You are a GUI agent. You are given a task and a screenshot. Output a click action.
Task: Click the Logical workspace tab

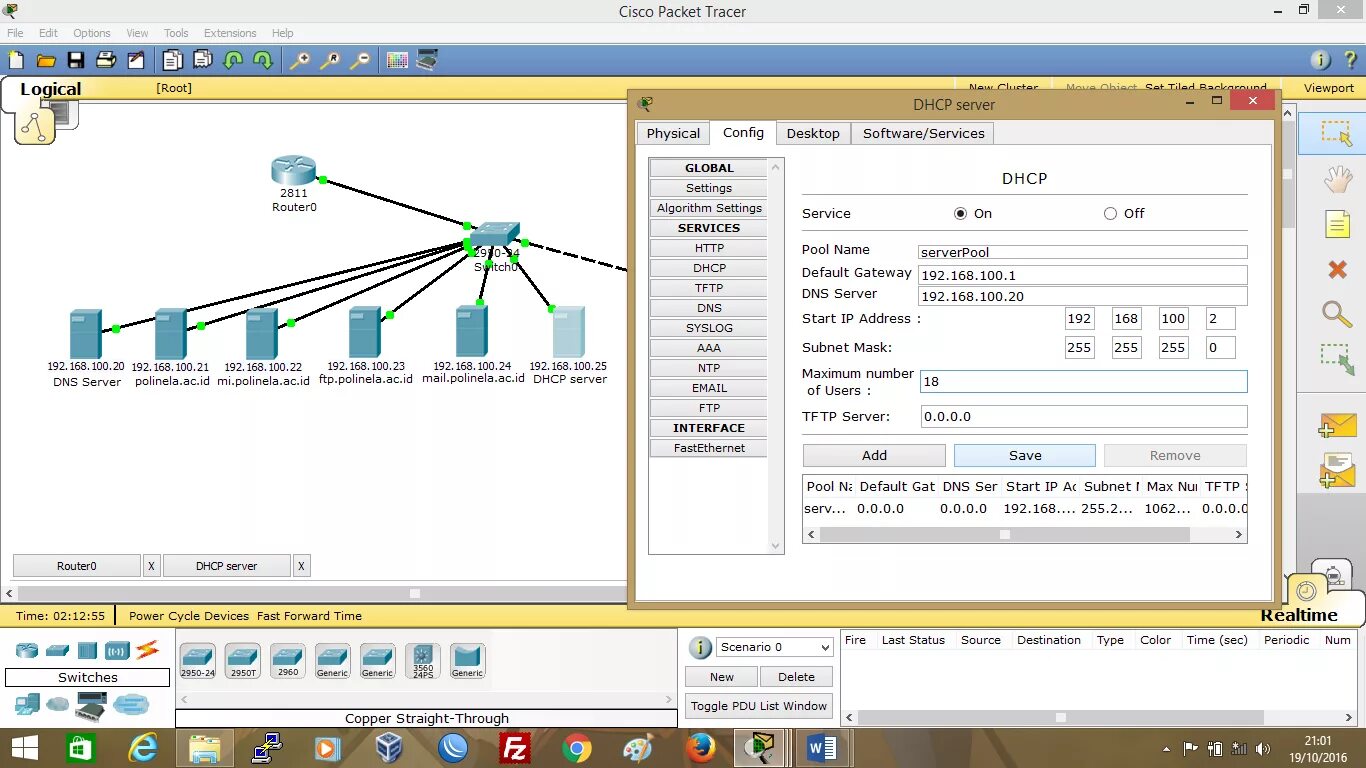tap(50, 89)
